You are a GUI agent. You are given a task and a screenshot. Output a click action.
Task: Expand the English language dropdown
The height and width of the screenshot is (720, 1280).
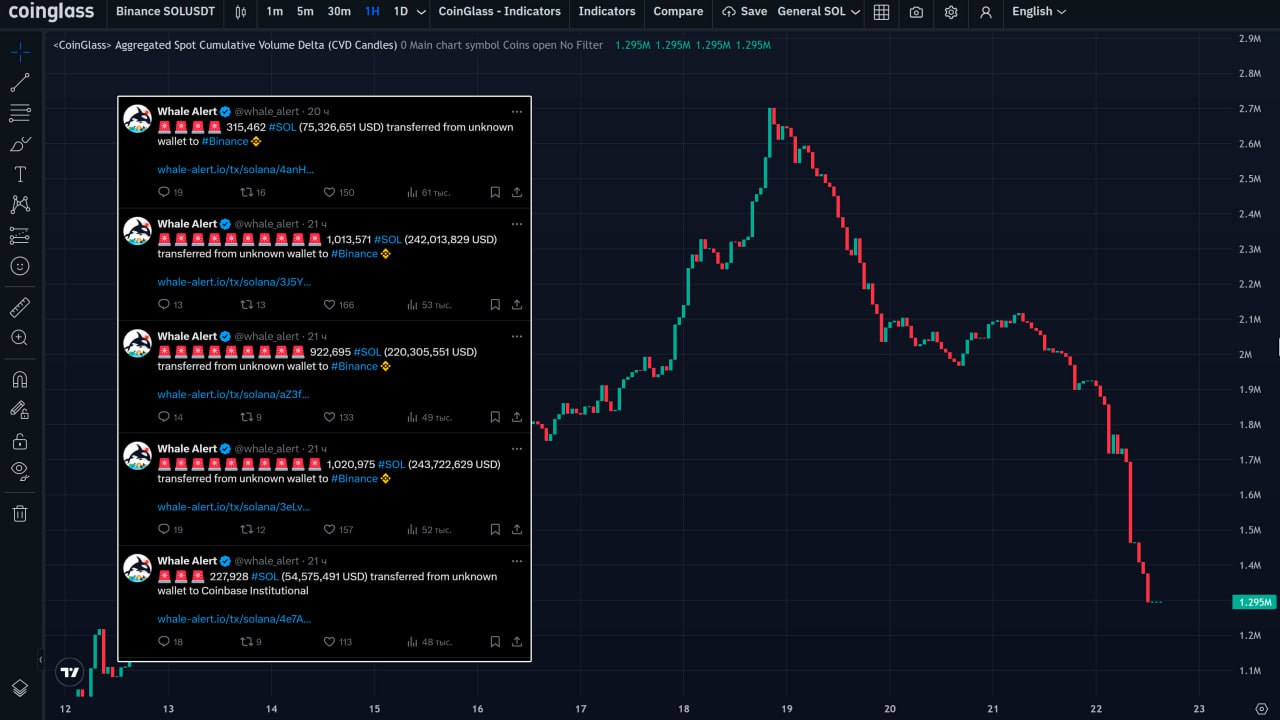pos(1039,12)
